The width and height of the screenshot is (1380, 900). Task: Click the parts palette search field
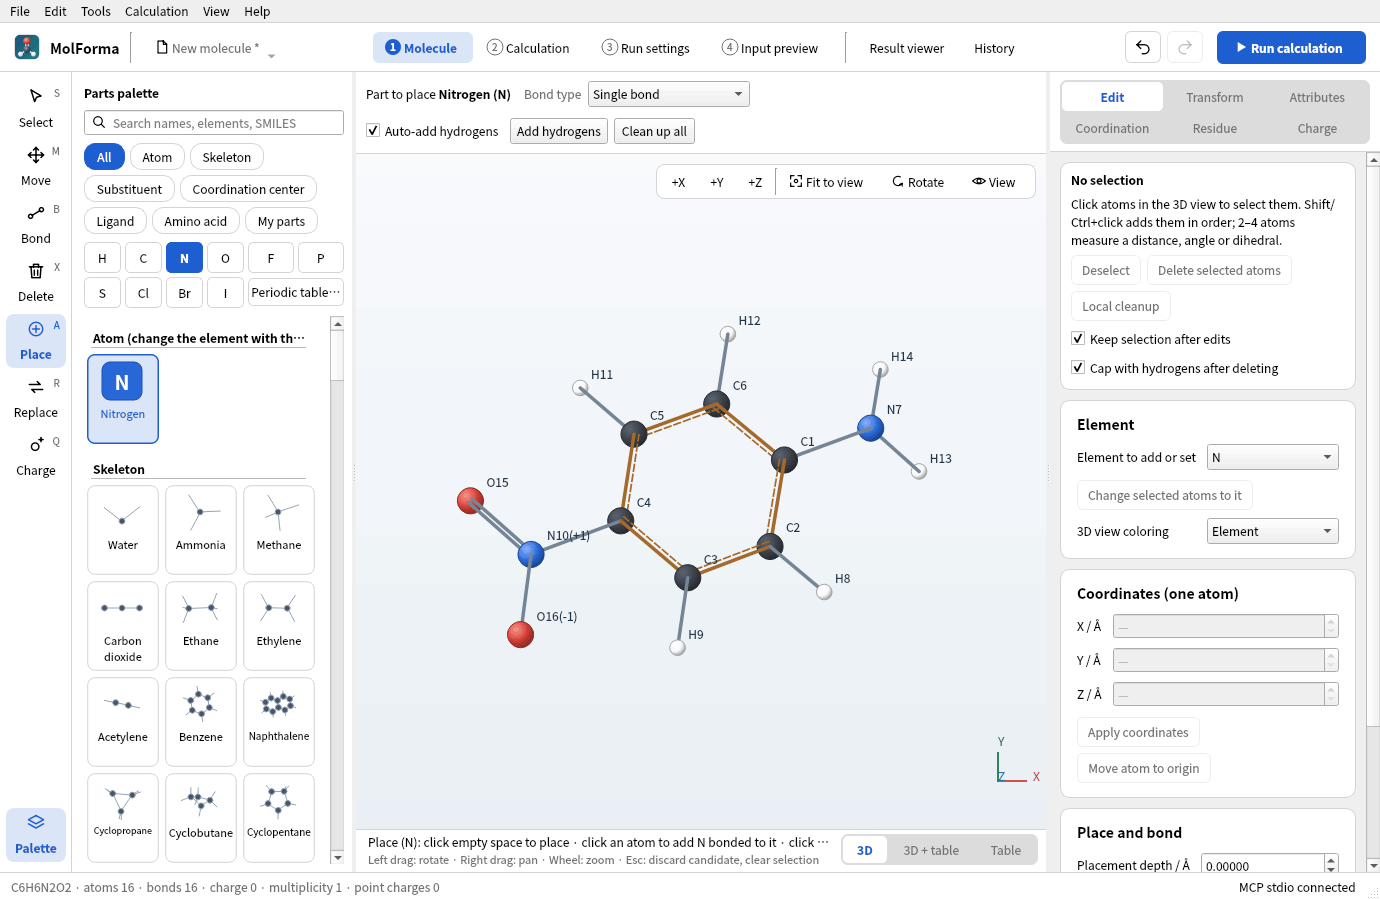214,123
